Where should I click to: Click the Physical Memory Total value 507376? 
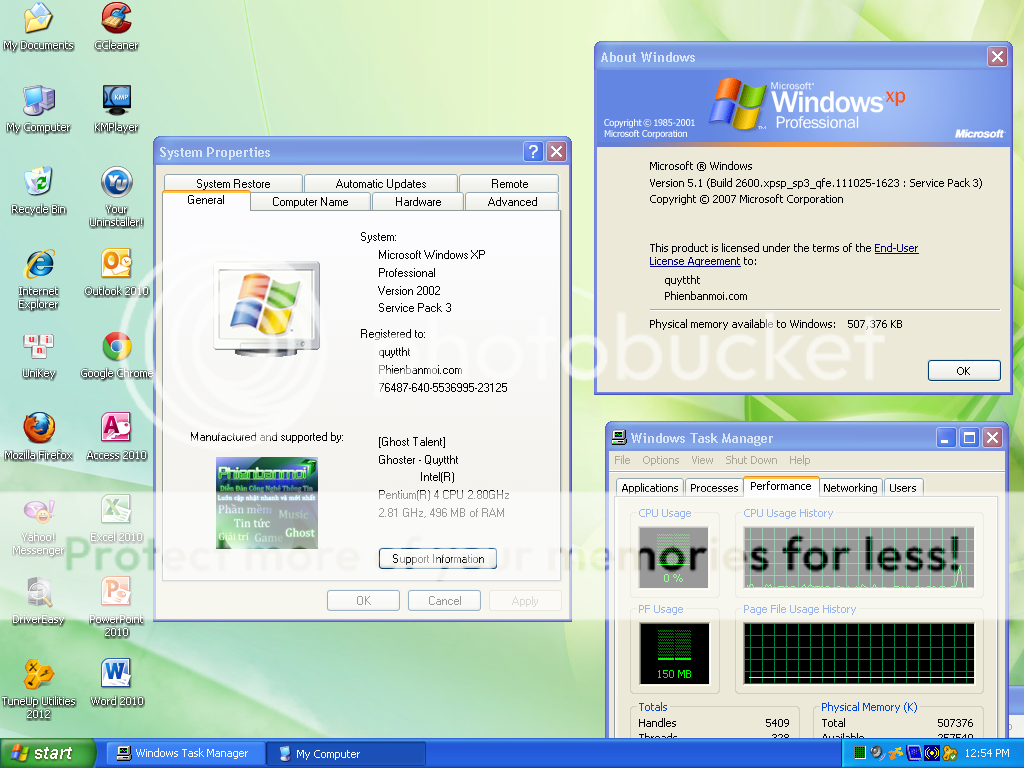click(x=955, y=723)
